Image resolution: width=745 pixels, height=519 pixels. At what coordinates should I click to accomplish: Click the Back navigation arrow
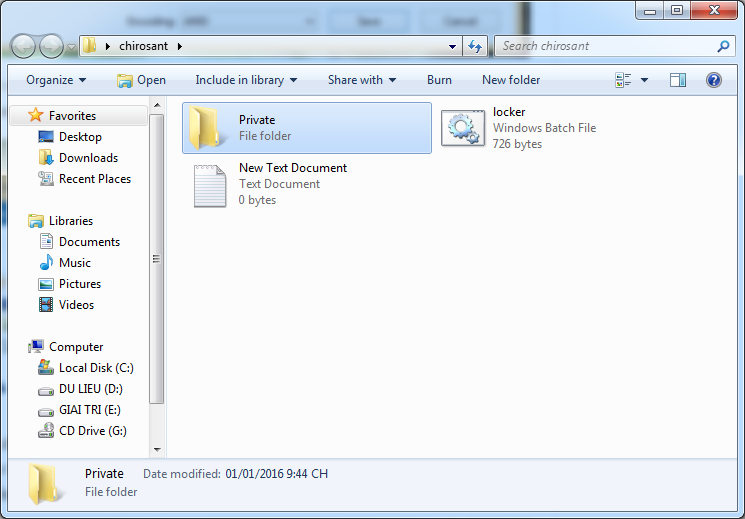click(x=23, y=46)
